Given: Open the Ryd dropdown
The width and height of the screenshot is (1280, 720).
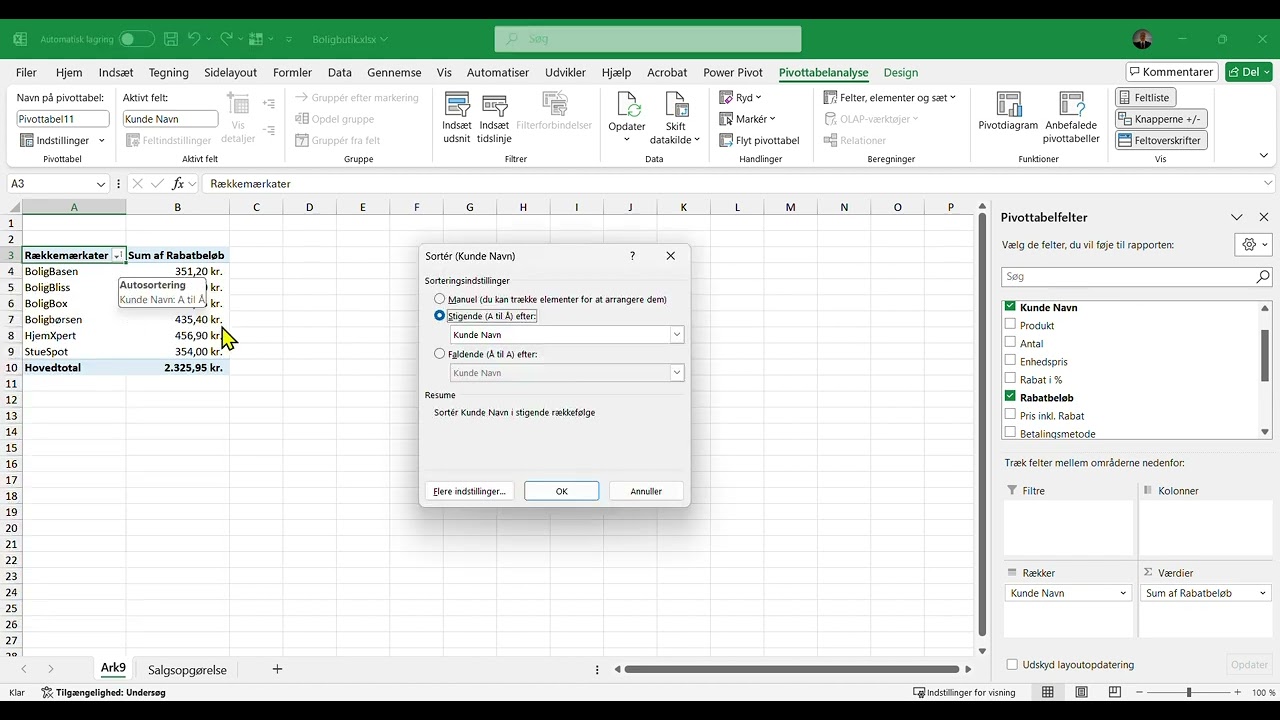Looking at the screenshot, I should (x=741, y=97).
